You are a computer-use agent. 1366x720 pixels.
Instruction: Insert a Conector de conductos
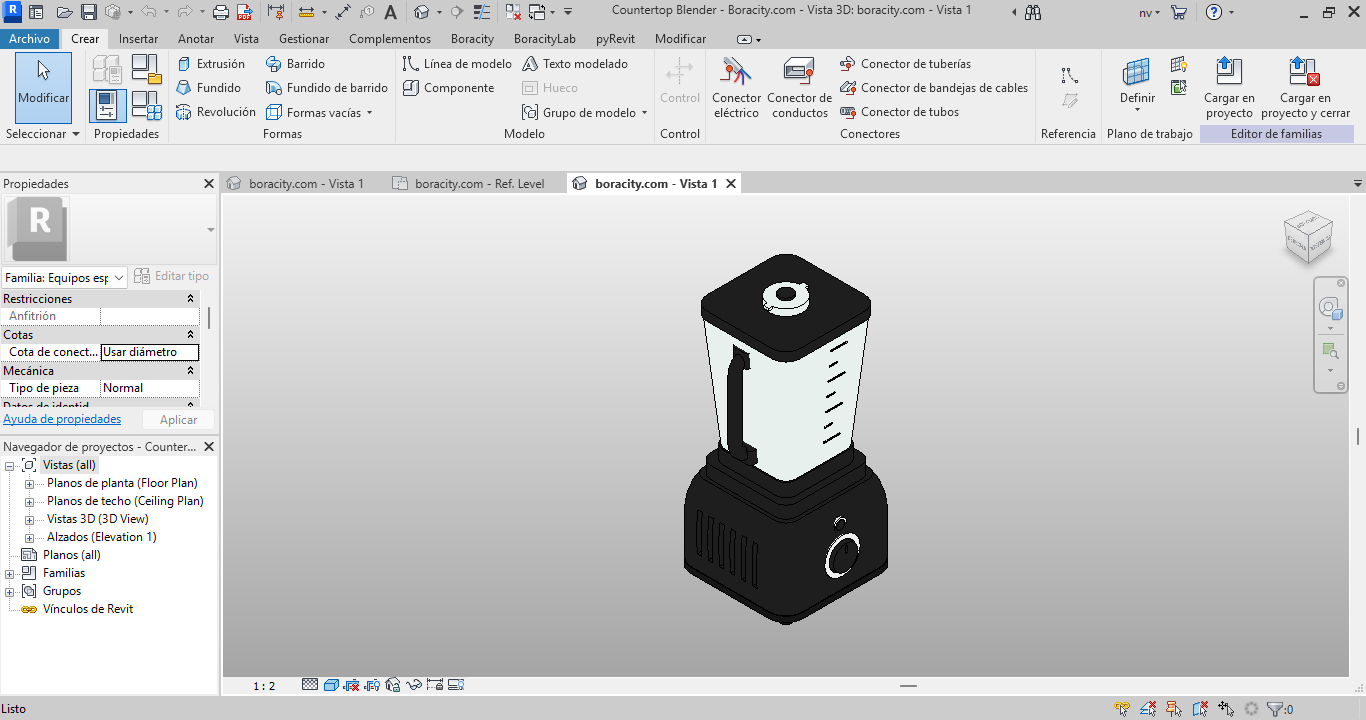799,88
